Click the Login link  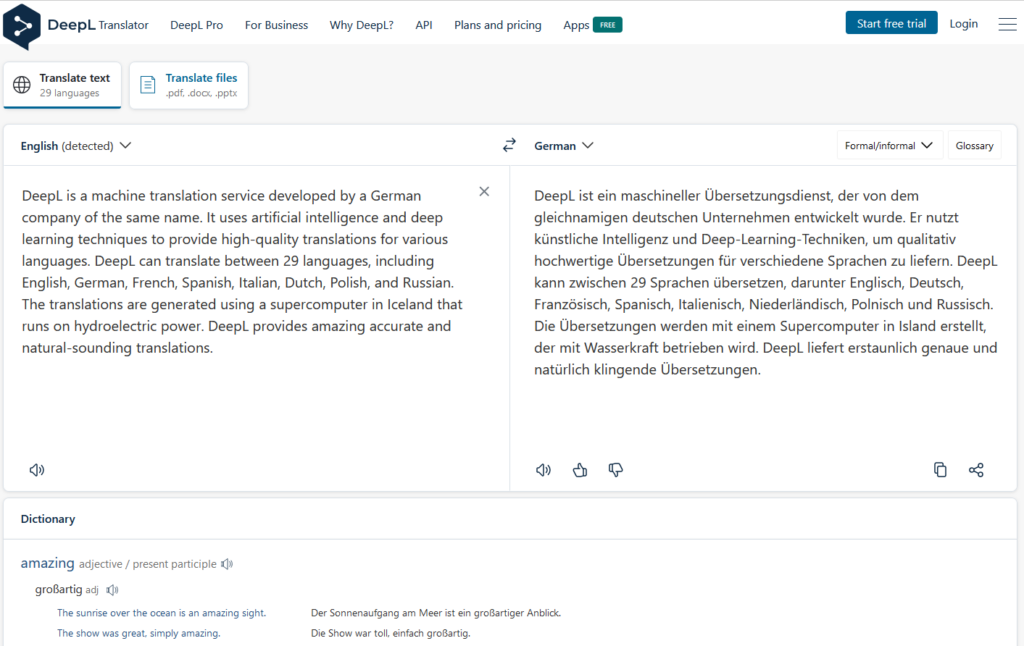963,24
